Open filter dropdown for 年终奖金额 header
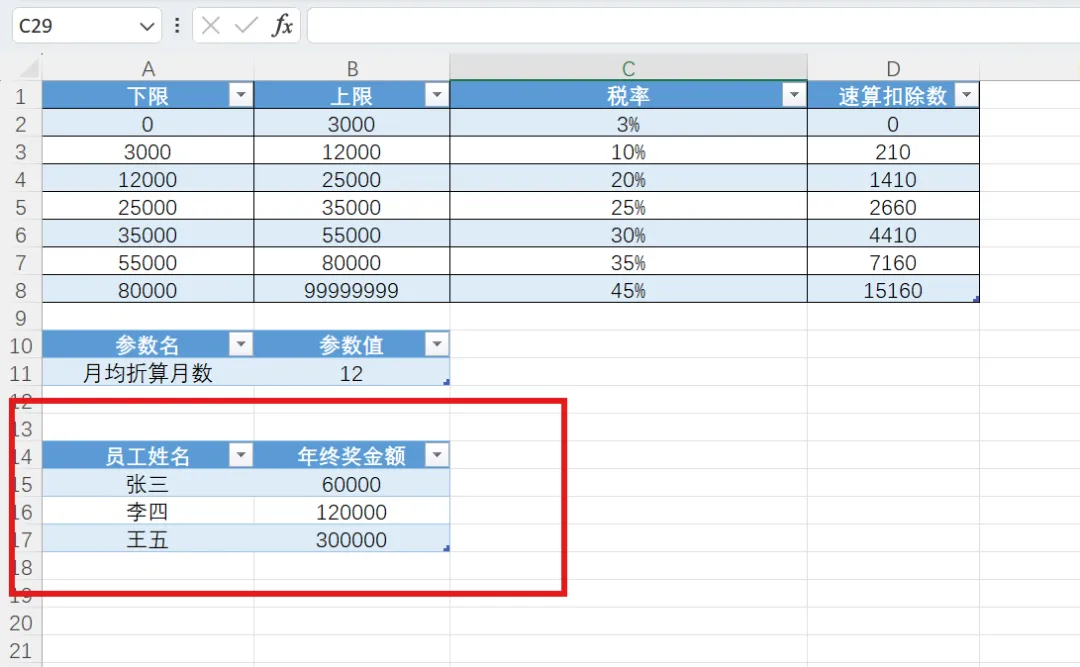The image size is (1080, 667). [x=437, y=454]
